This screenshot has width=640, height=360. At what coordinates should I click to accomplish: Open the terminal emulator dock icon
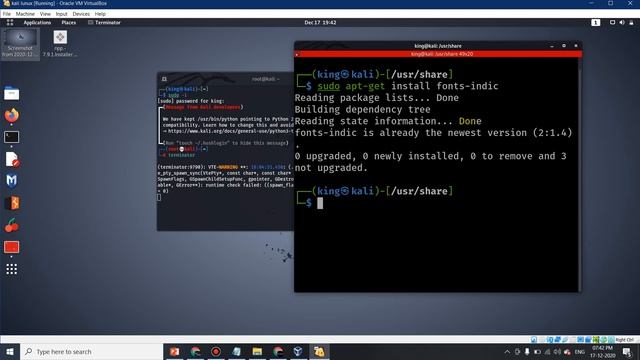[x=11, y=137]
